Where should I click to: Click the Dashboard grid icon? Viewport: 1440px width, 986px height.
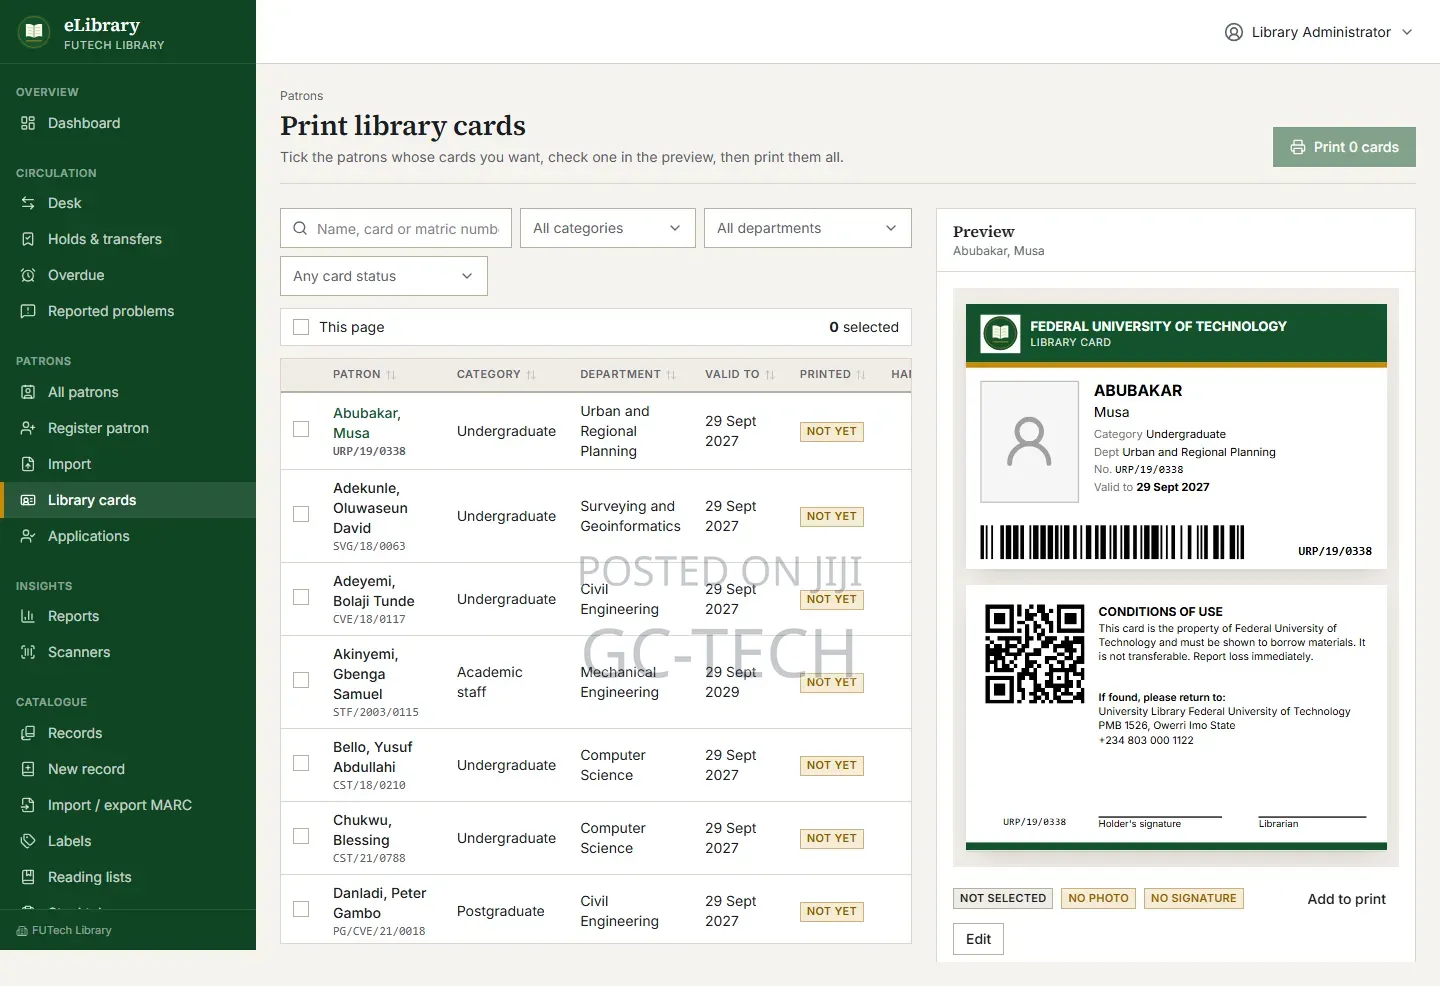(28, 123)
